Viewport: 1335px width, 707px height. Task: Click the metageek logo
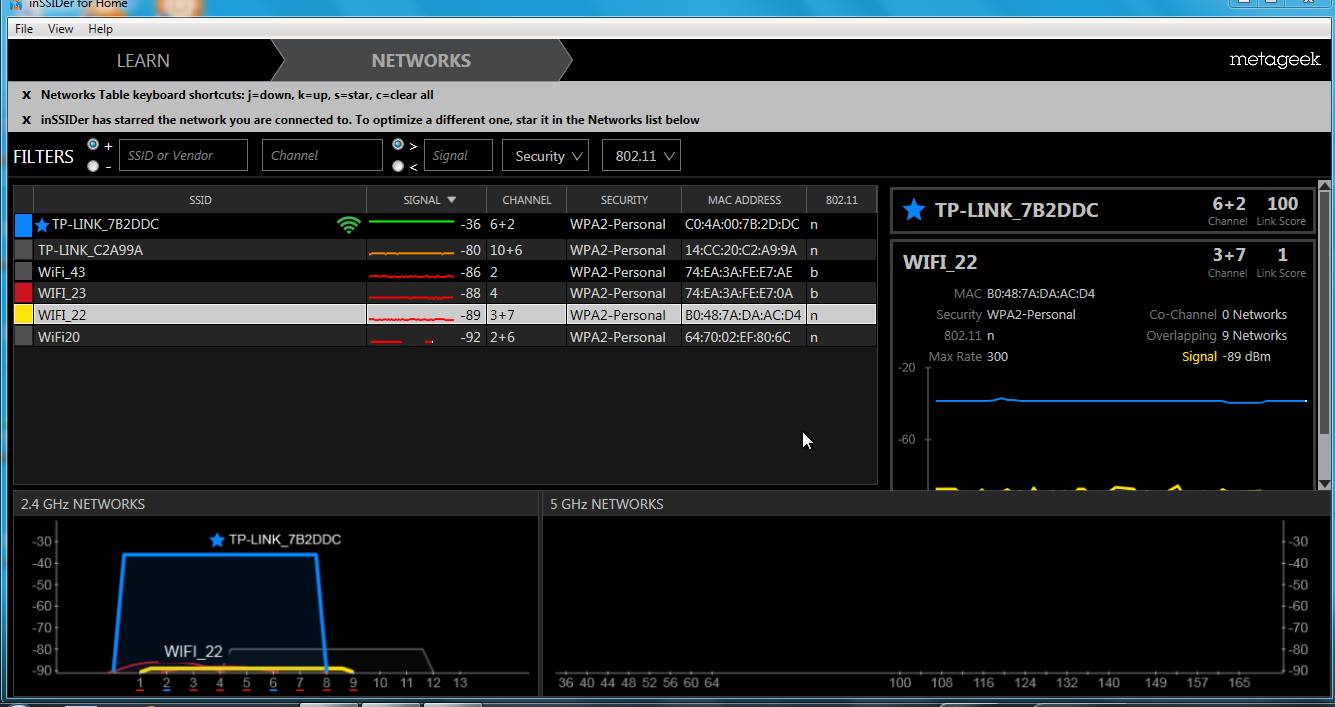1275,61
